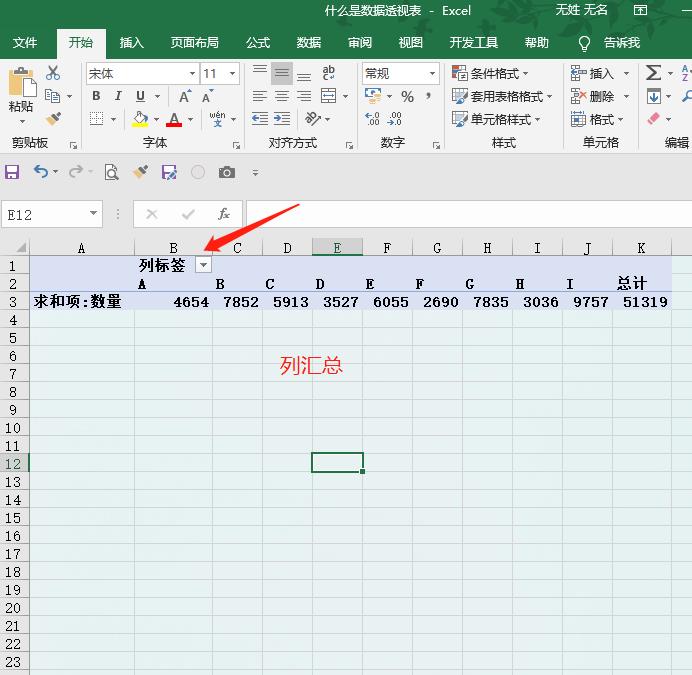
Task: Click the Undo arrow
Action: click(x=41, y=171)
